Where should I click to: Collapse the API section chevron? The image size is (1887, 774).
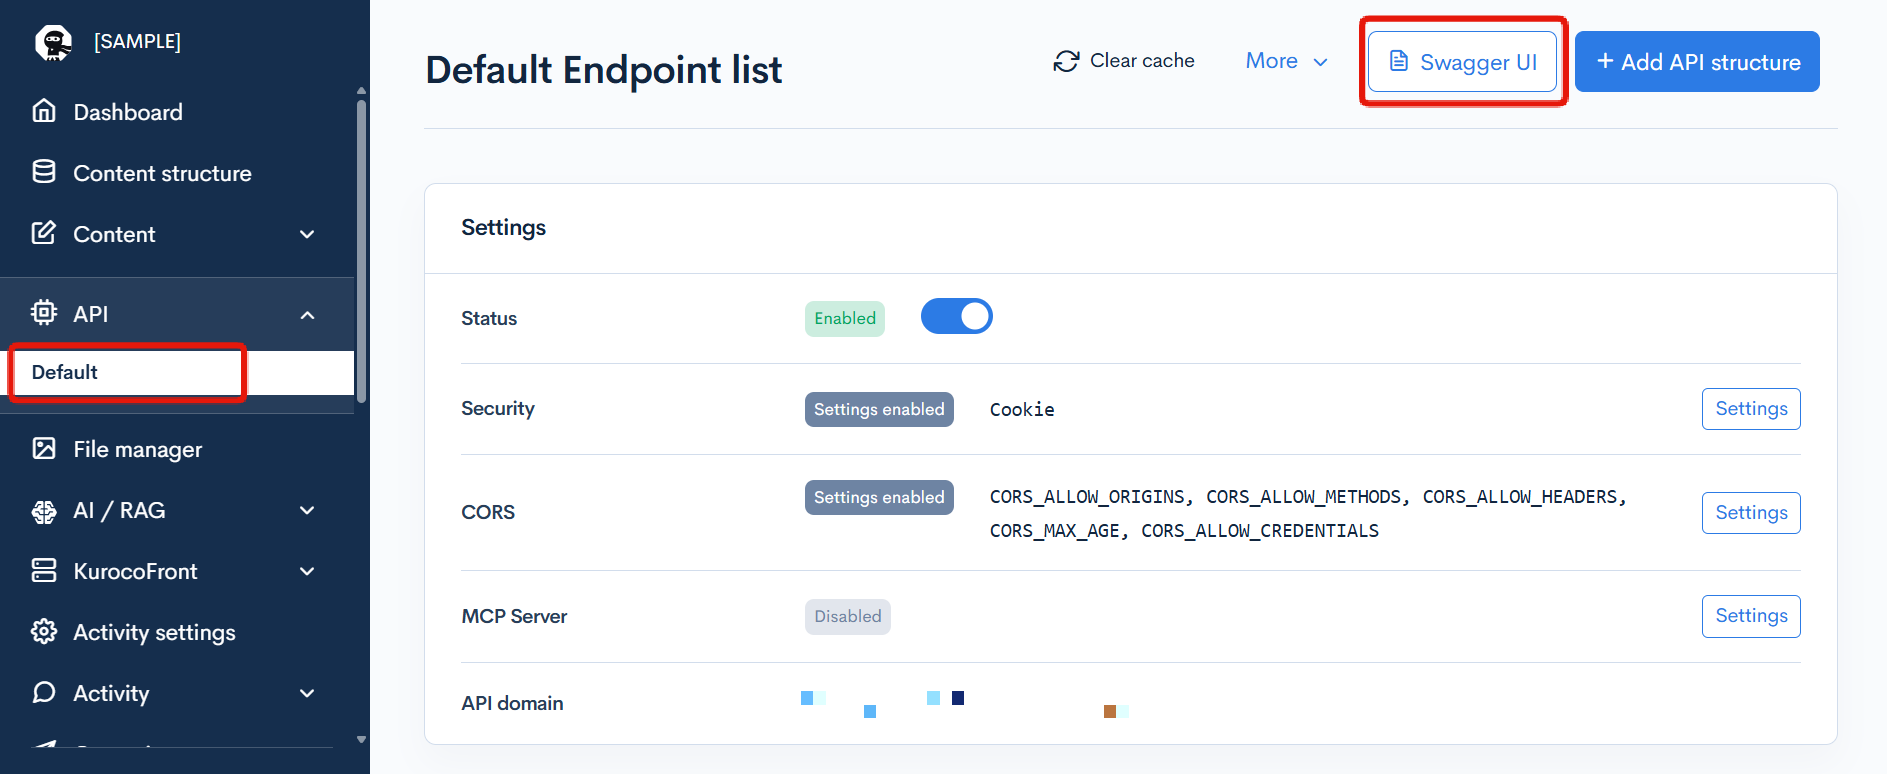tap(308, 315)
